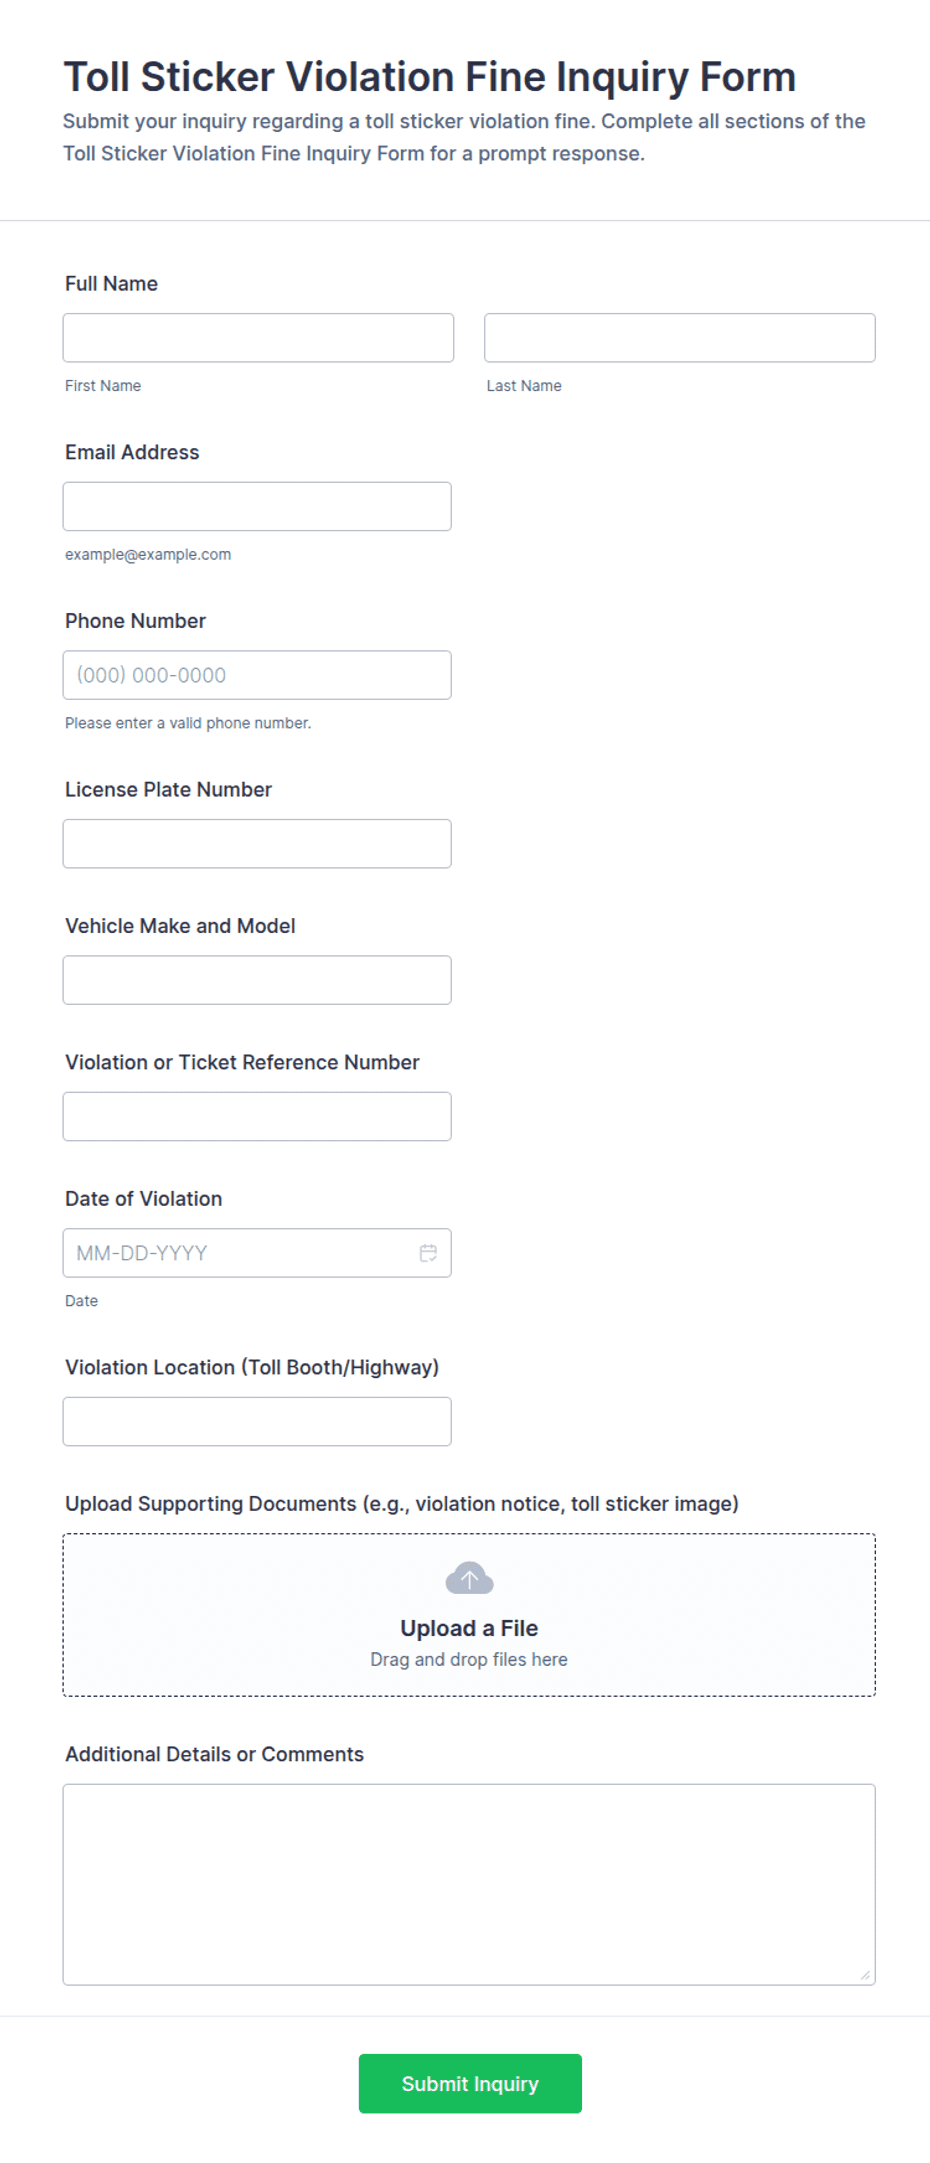Click the Last Name field
930x2163 pixels.
click(x=680, y=338)
